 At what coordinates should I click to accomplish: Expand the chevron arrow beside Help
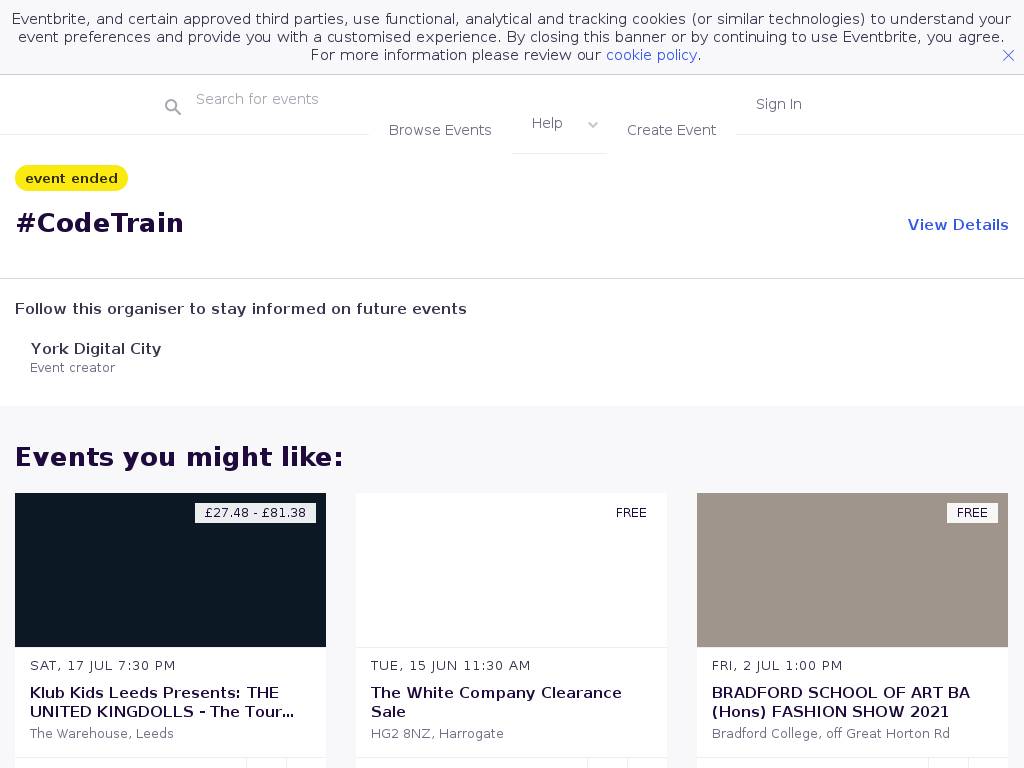coord(593,125)
